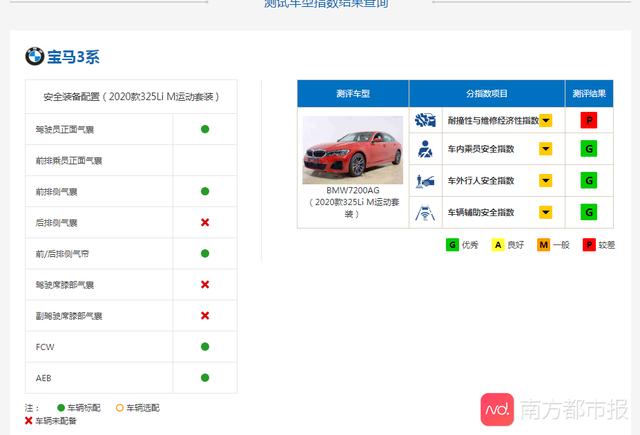This screenshot has height=435, width=640.
Task: Click the BMW logo beside 宝马3系
Action: (x=35, y=57)
